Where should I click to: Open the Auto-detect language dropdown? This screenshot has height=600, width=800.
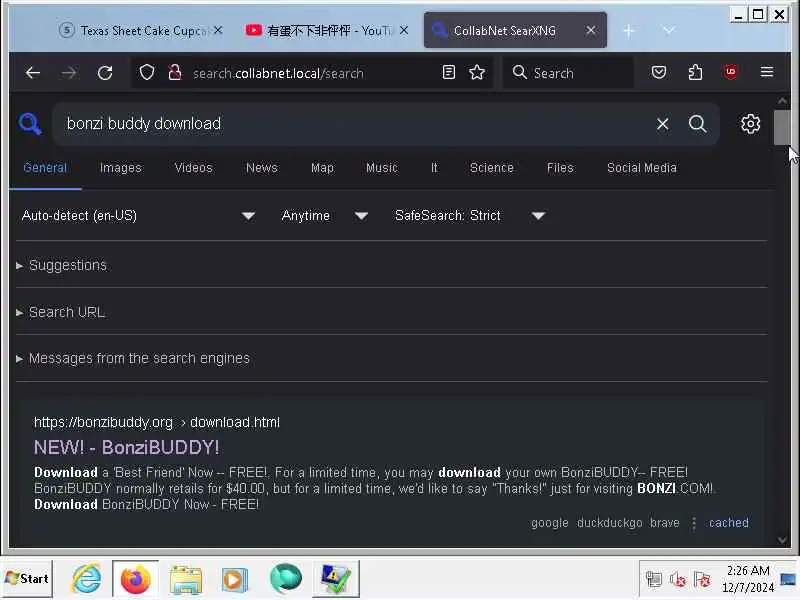point(138,216)
